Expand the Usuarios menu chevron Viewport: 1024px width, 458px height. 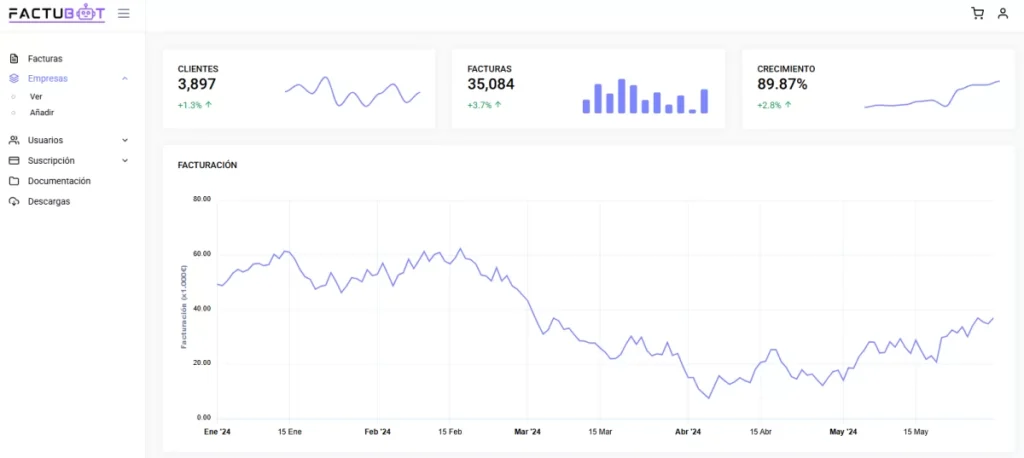point(125,141)
